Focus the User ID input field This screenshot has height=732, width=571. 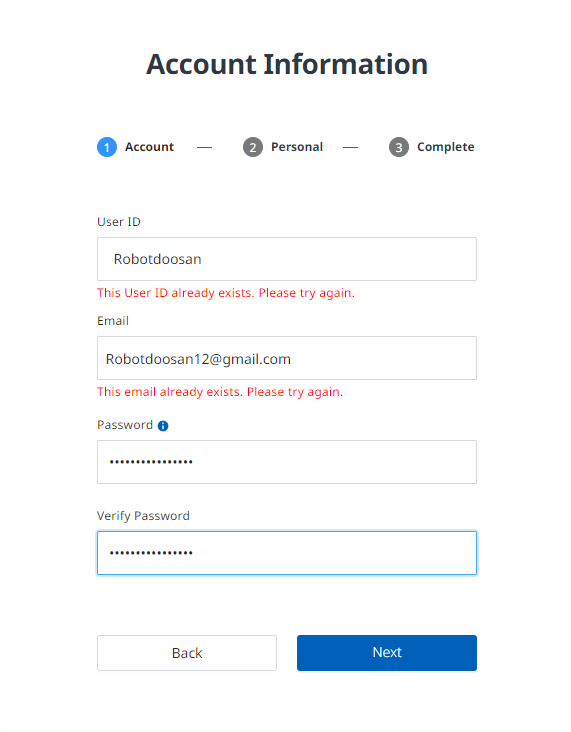(287, 259)
